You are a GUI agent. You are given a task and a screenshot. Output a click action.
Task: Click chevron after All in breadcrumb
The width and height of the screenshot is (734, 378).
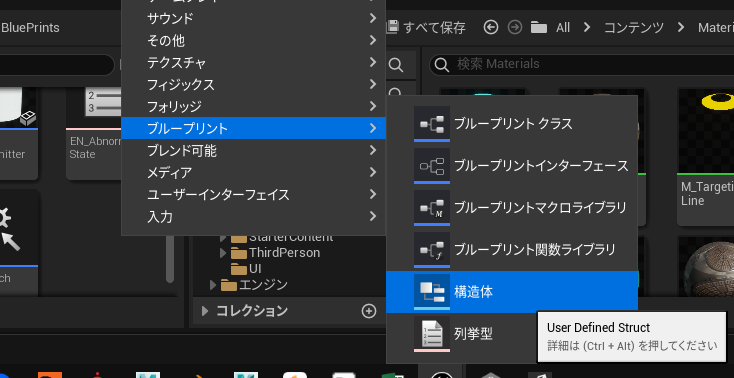click(x=587, y=28)
